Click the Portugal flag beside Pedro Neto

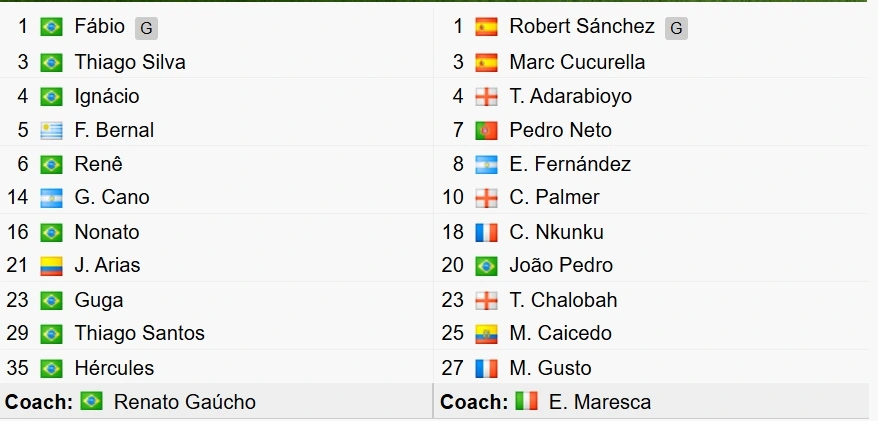click(x=486, y=130)
